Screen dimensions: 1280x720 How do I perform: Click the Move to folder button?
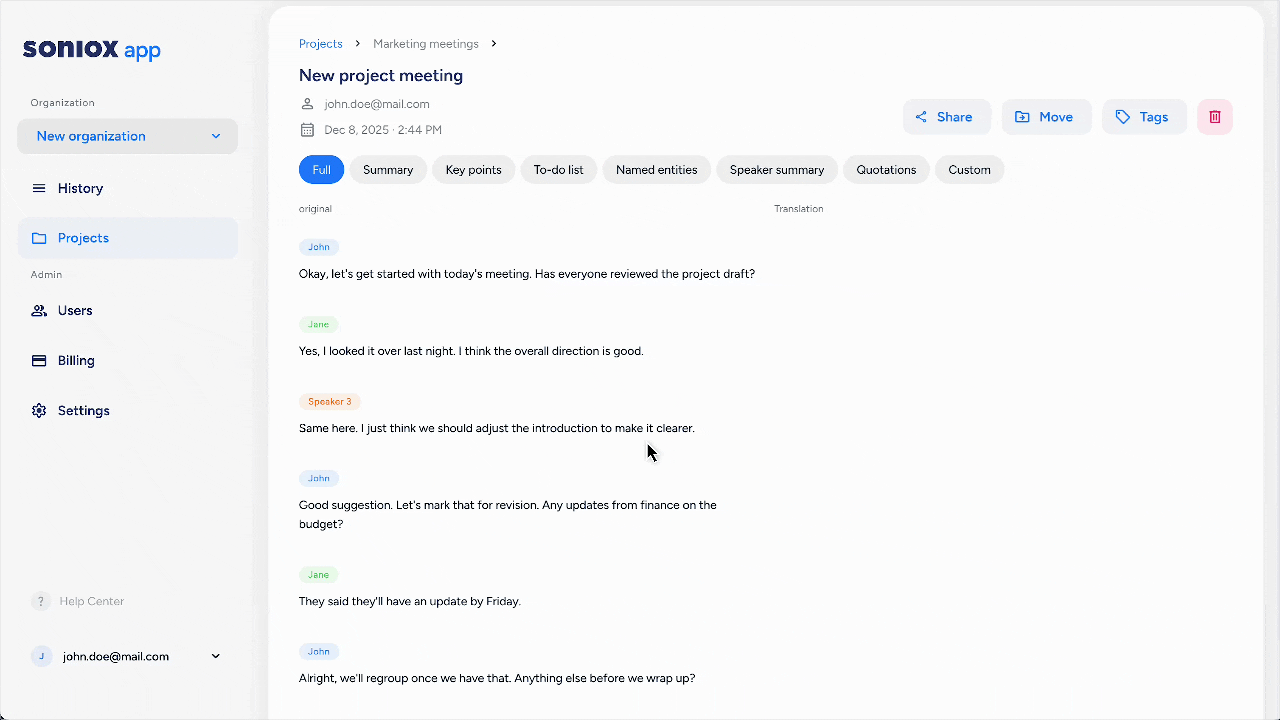pos(1045,117)
